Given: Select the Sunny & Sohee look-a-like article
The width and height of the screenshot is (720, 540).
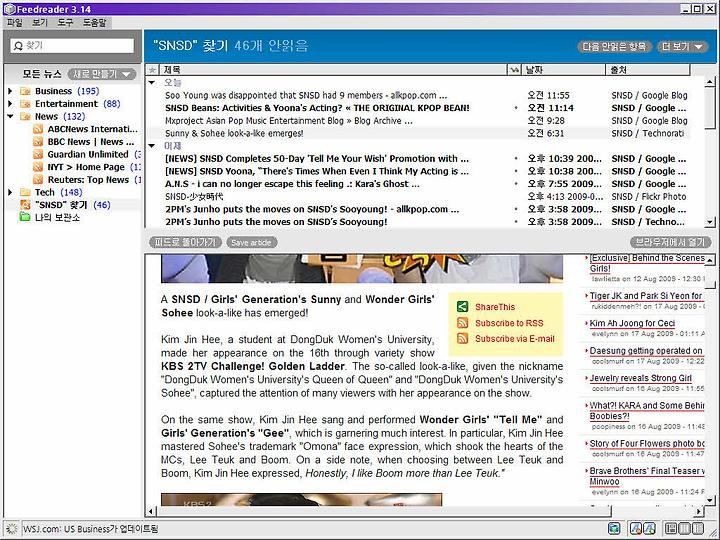Looking at the screenshot, I should (417, 134).
